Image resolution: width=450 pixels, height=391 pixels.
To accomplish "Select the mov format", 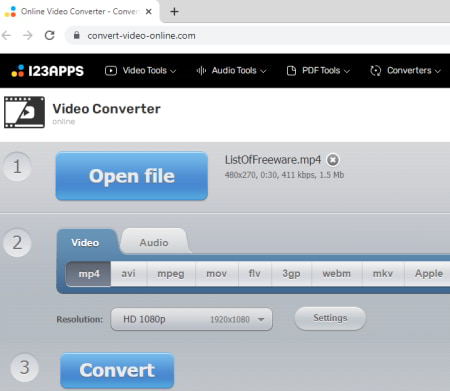I will 217,274.
